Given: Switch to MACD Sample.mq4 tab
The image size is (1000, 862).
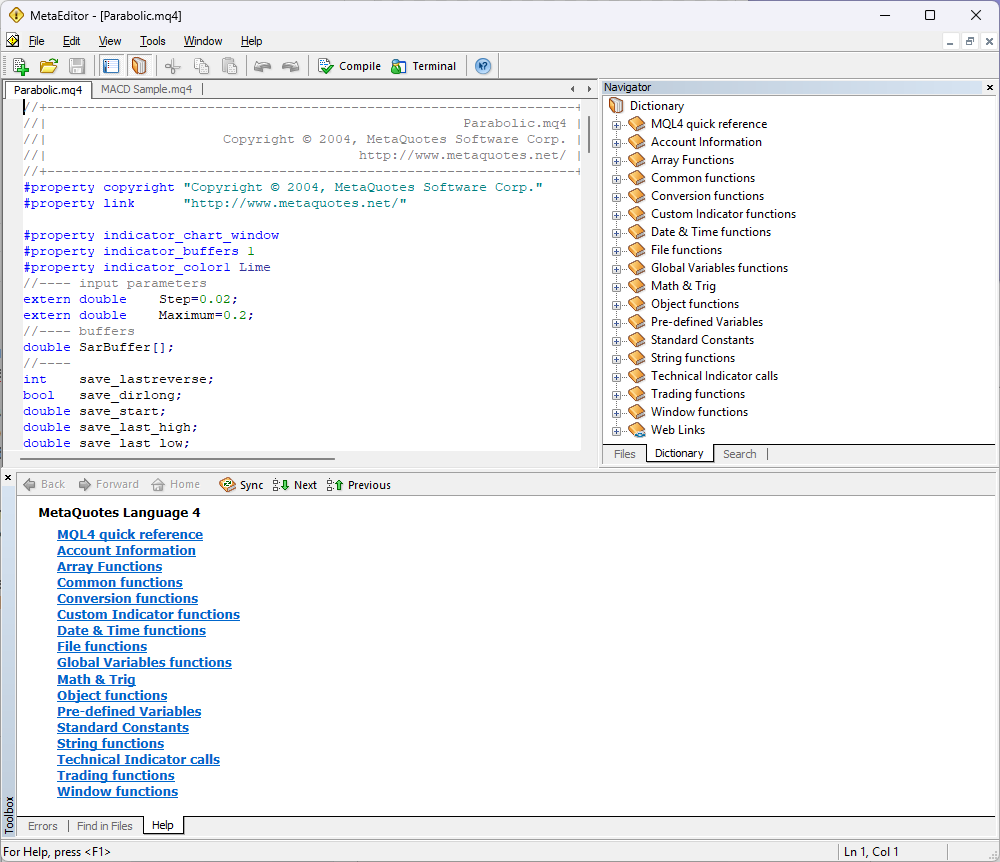Looking at the screenshot, I should (x=147, y=89).
